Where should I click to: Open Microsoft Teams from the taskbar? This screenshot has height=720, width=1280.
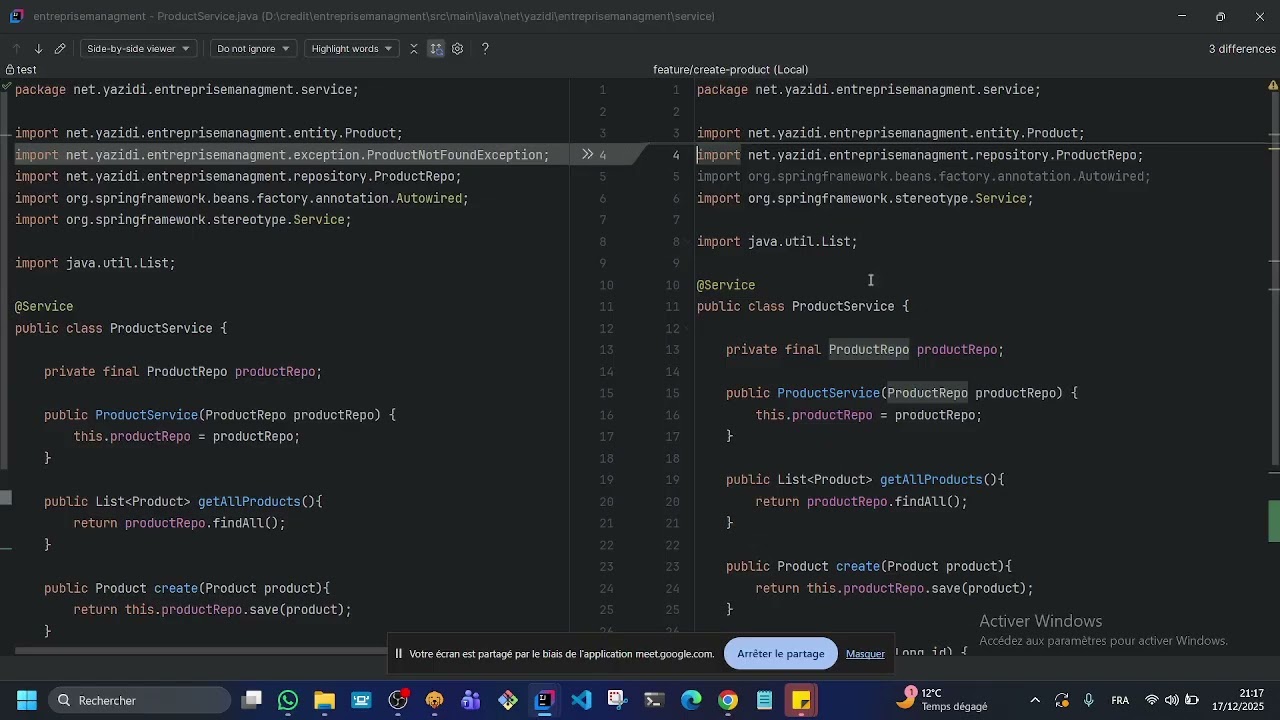(x=471, y=700)
